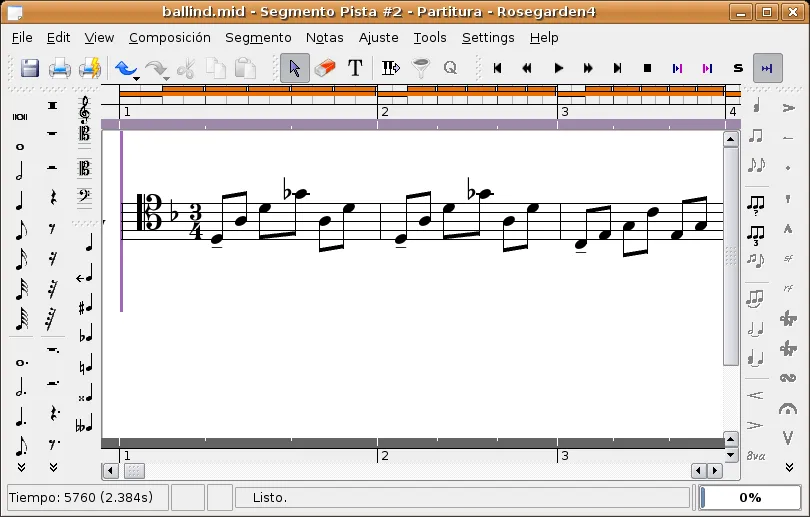The height and width of the screenshot is (517, 810).
Task: Toggle scroll to follow playback button
Action: point(768,68)
